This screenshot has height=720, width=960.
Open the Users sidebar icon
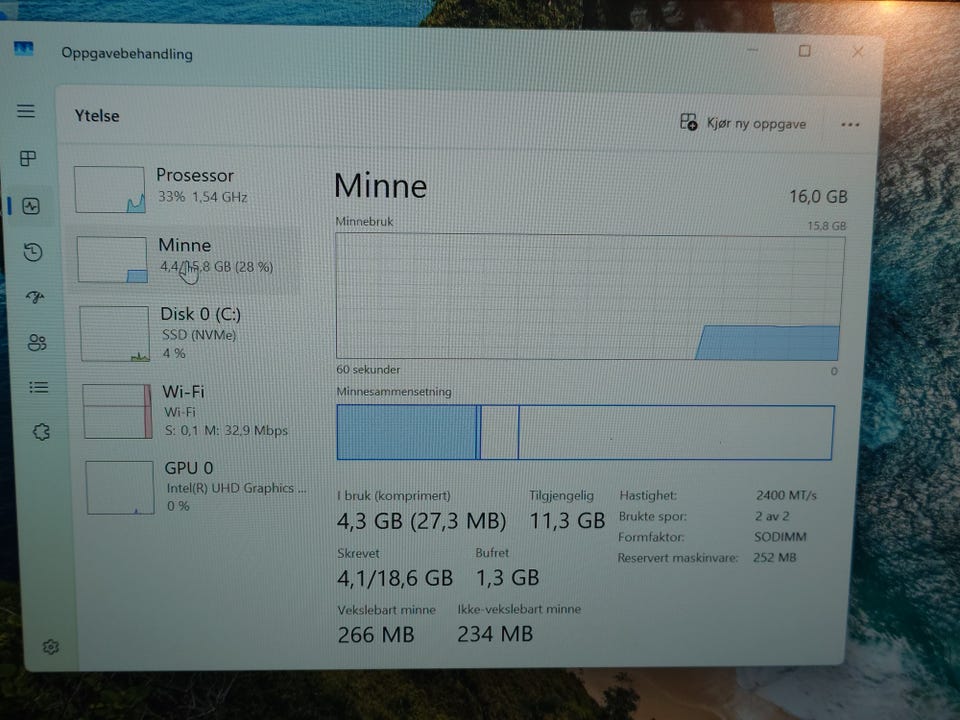click(37, 342)
